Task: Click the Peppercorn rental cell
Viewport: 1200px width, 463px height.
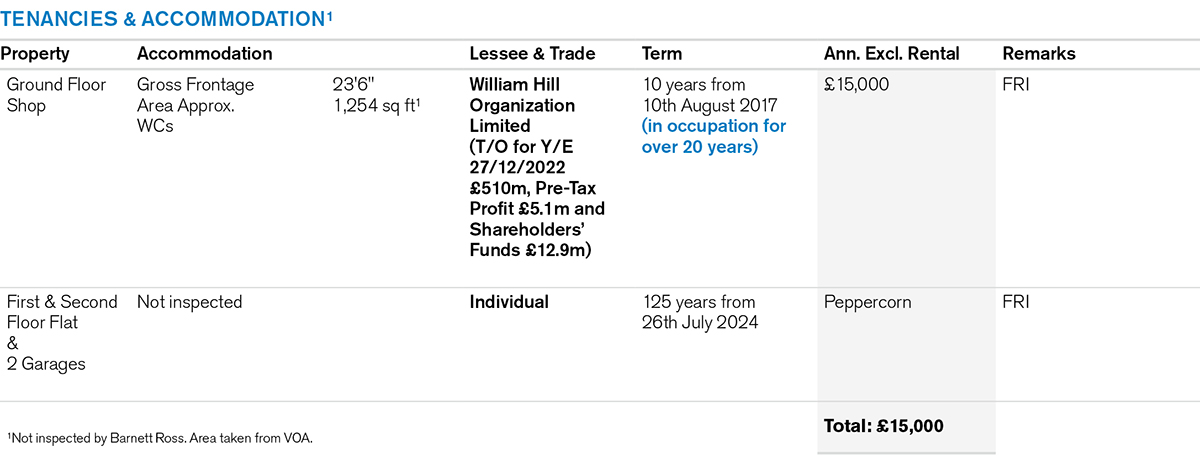Action: click(867, 302)
